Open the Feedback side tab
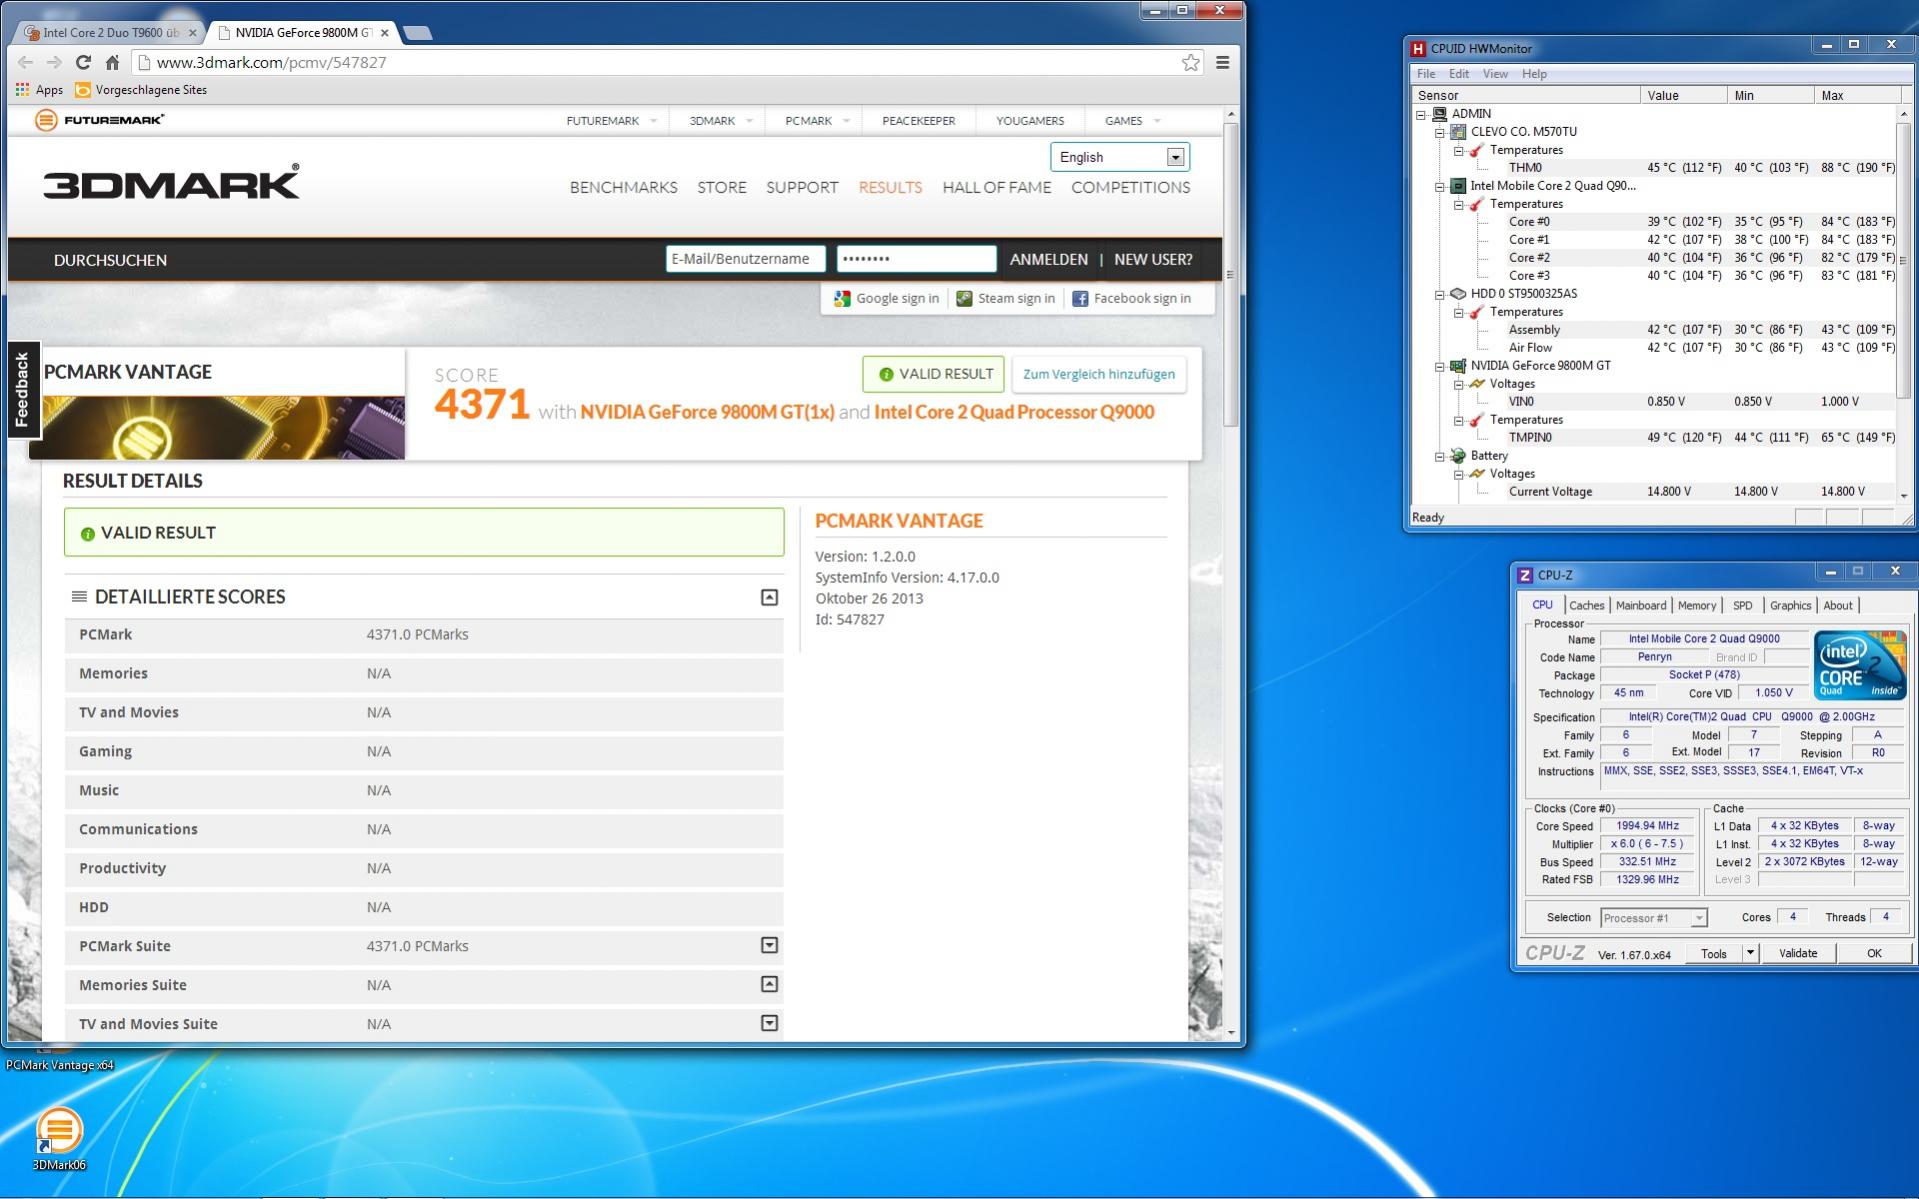 pyautogui.click(x=22, y=390)
